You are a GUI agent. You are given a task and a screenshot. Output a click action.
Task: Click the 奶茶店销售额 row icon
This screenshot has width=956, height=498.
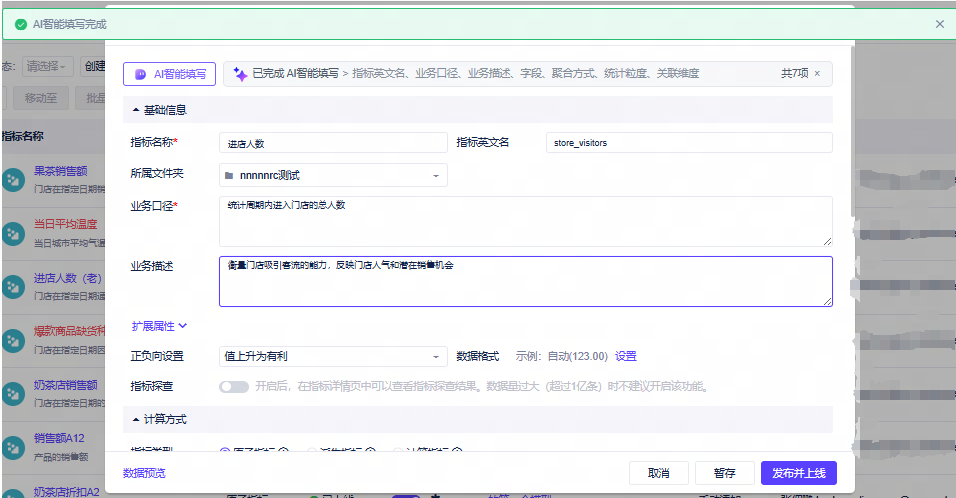[13, 394]
